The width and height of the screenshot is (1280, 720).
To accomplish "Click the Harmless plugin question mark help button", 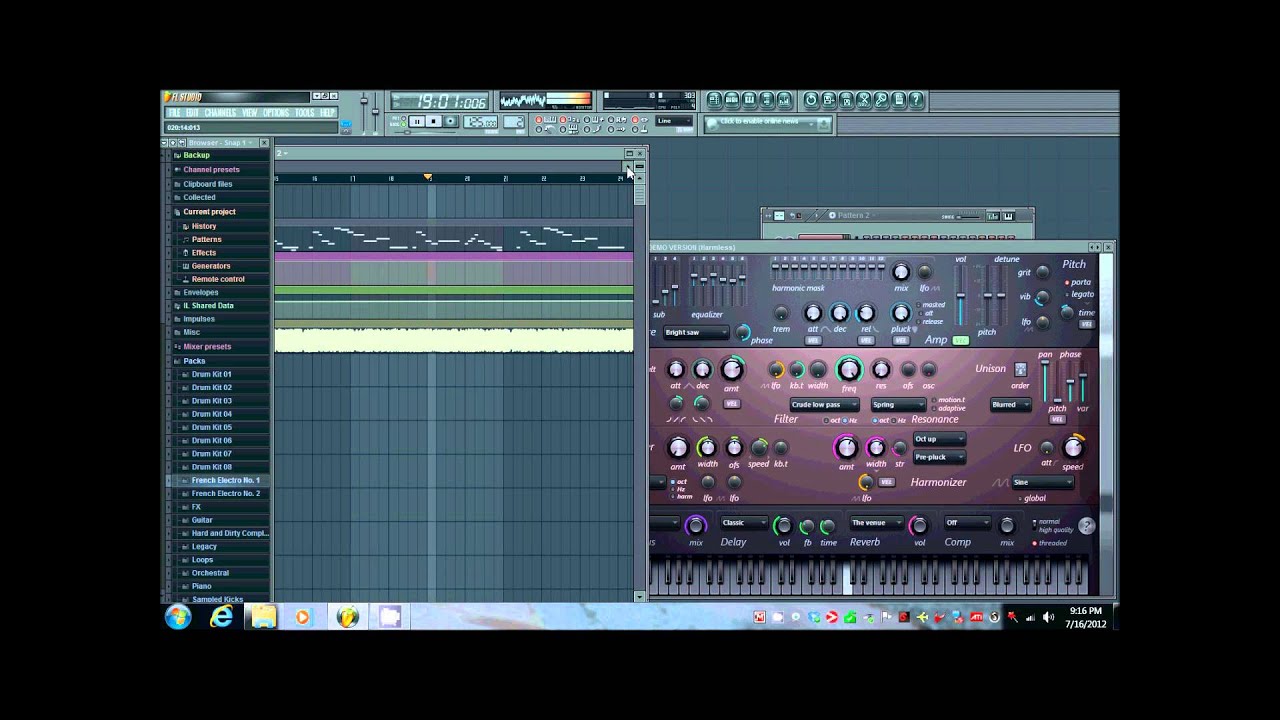I will (1087, 525).
